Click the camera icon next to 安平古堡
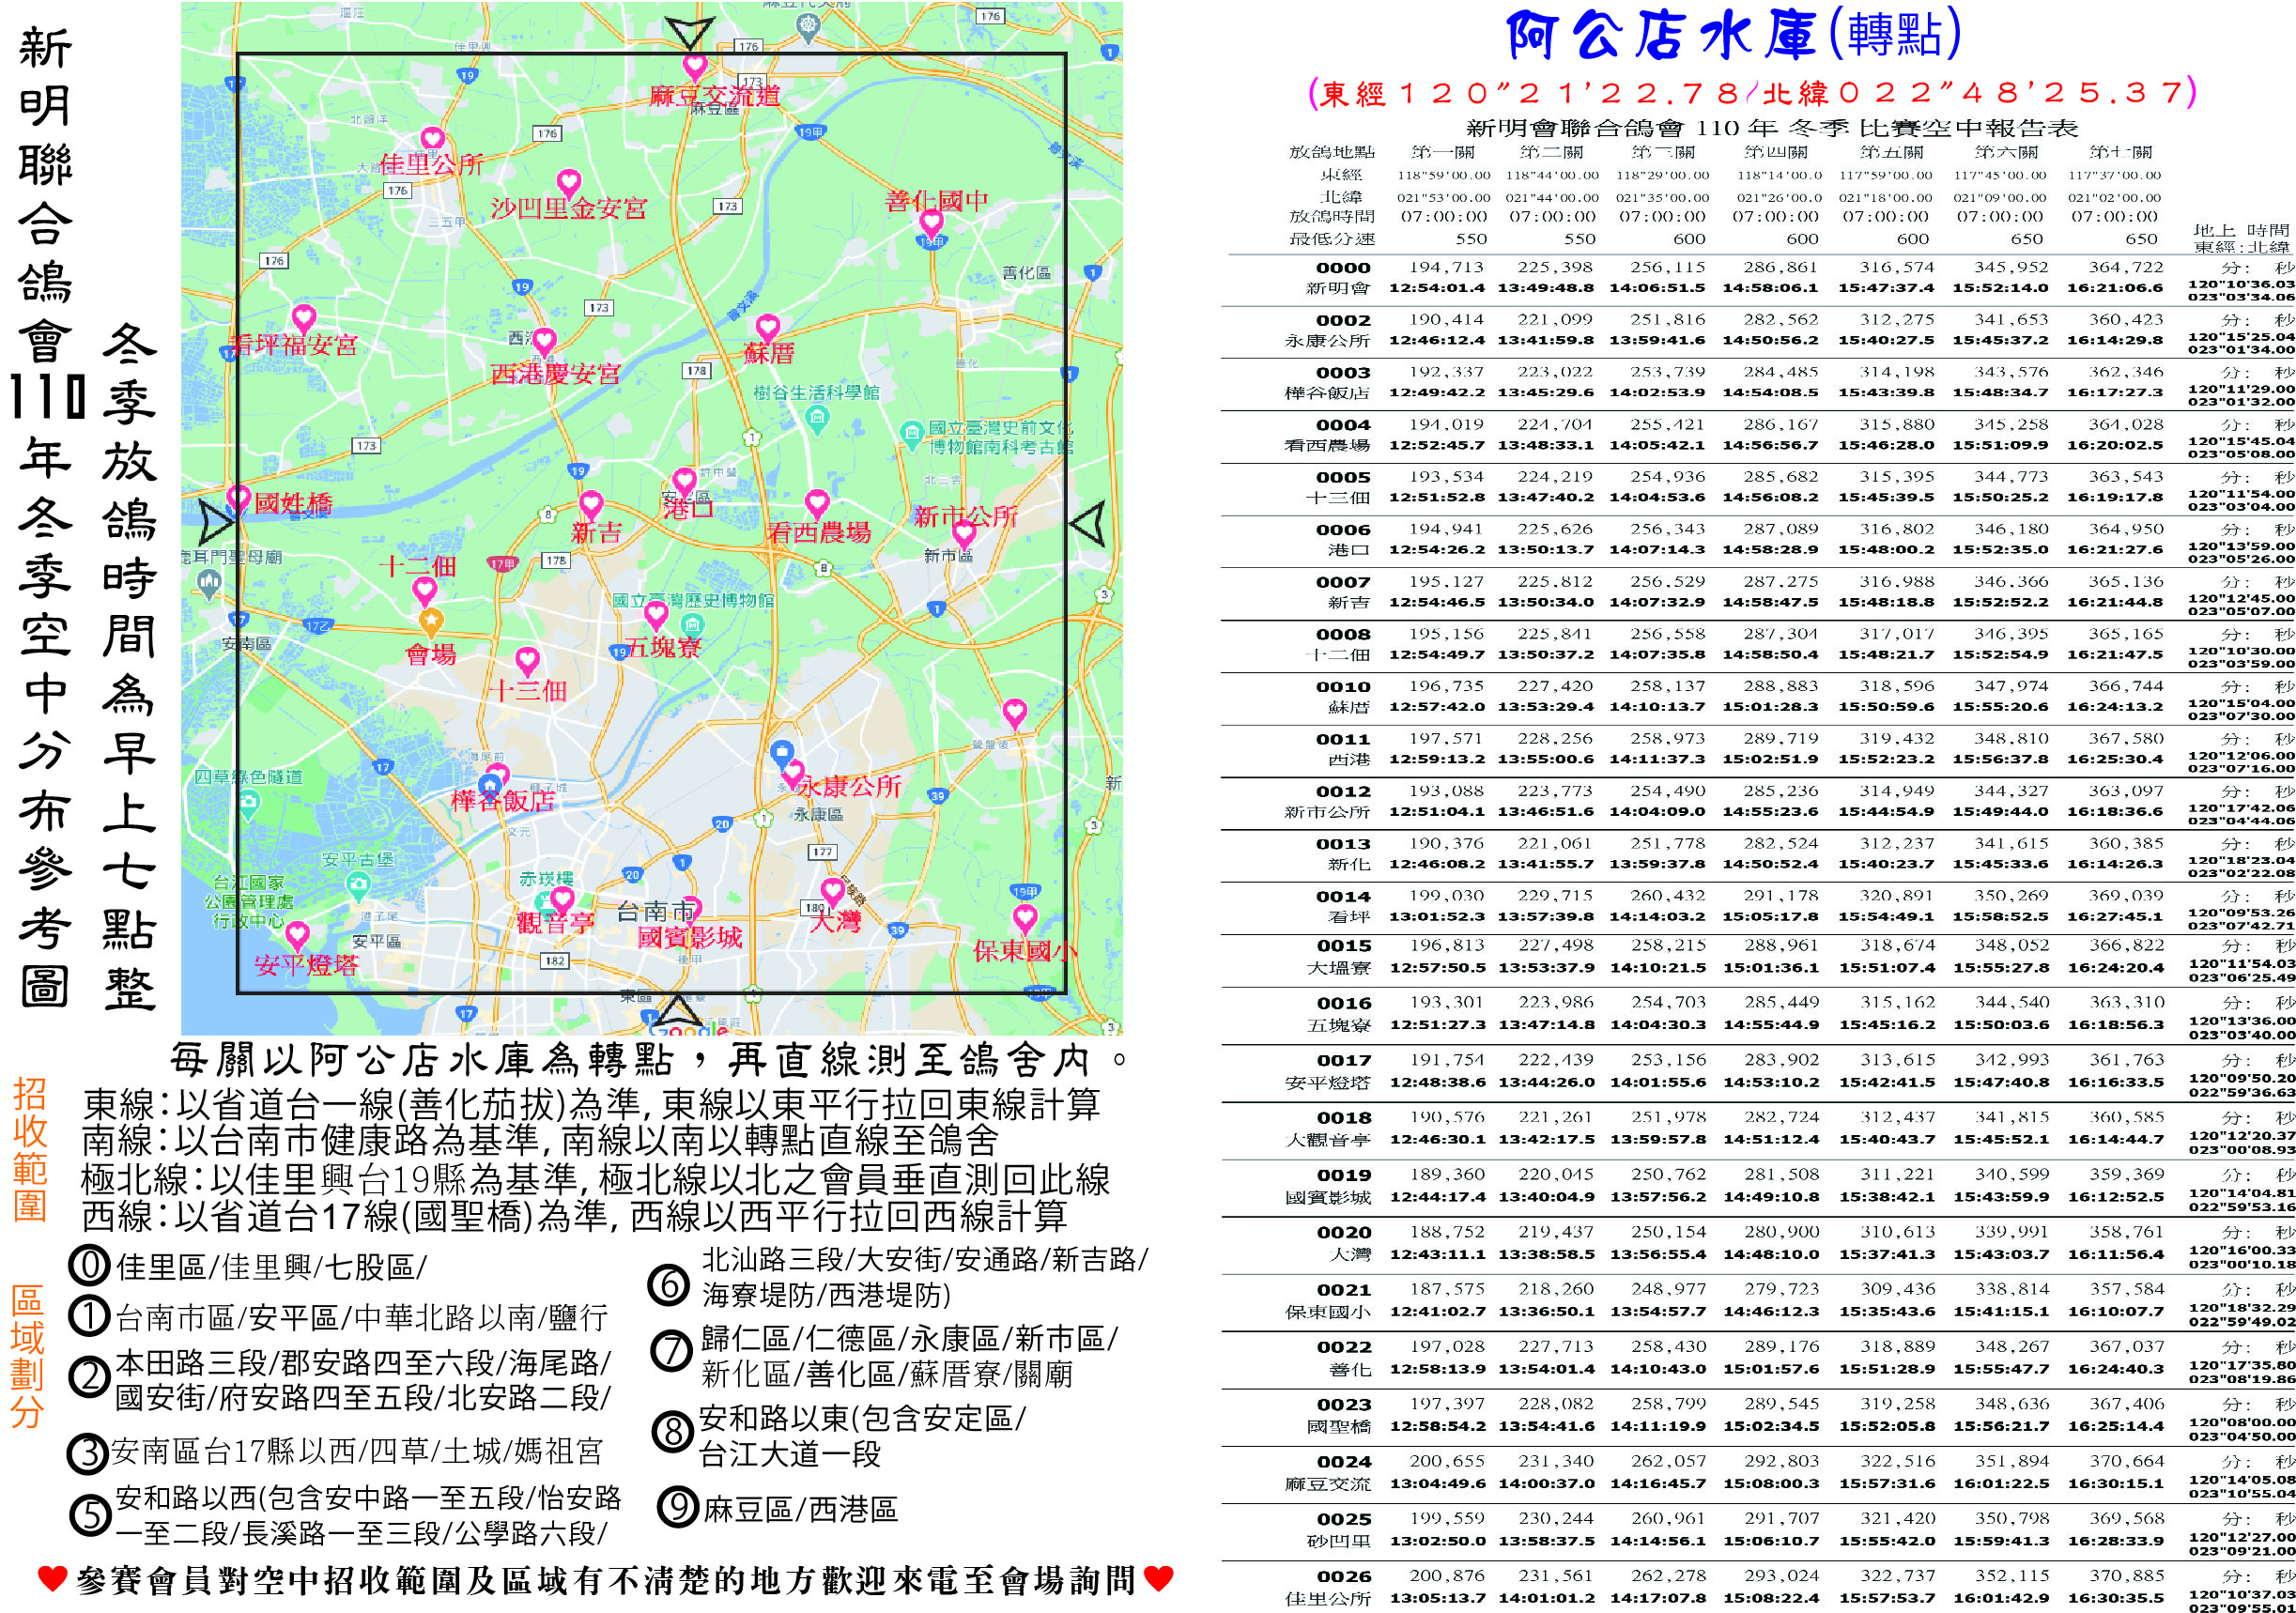The height and width of the screenshot is (1613, 2296). (358, 884)
